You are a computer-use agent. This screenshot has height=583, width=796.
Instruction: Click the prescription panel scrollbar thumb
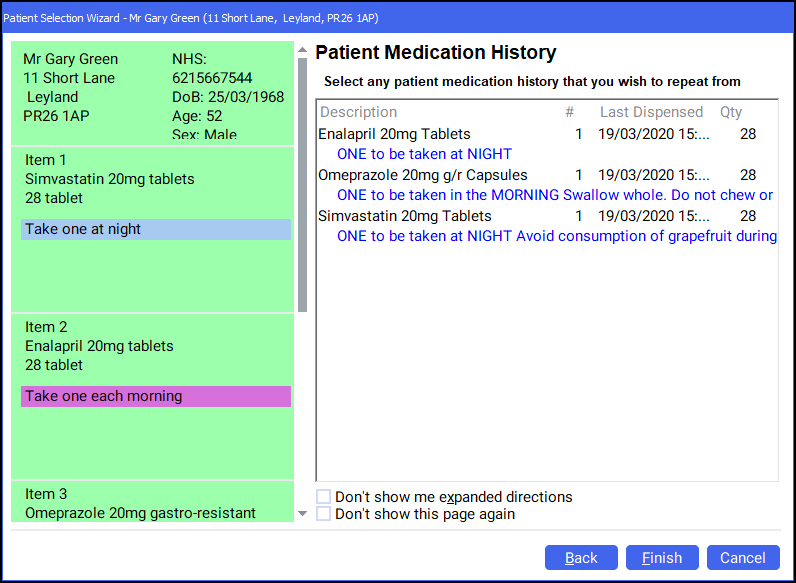coord(303,180)
